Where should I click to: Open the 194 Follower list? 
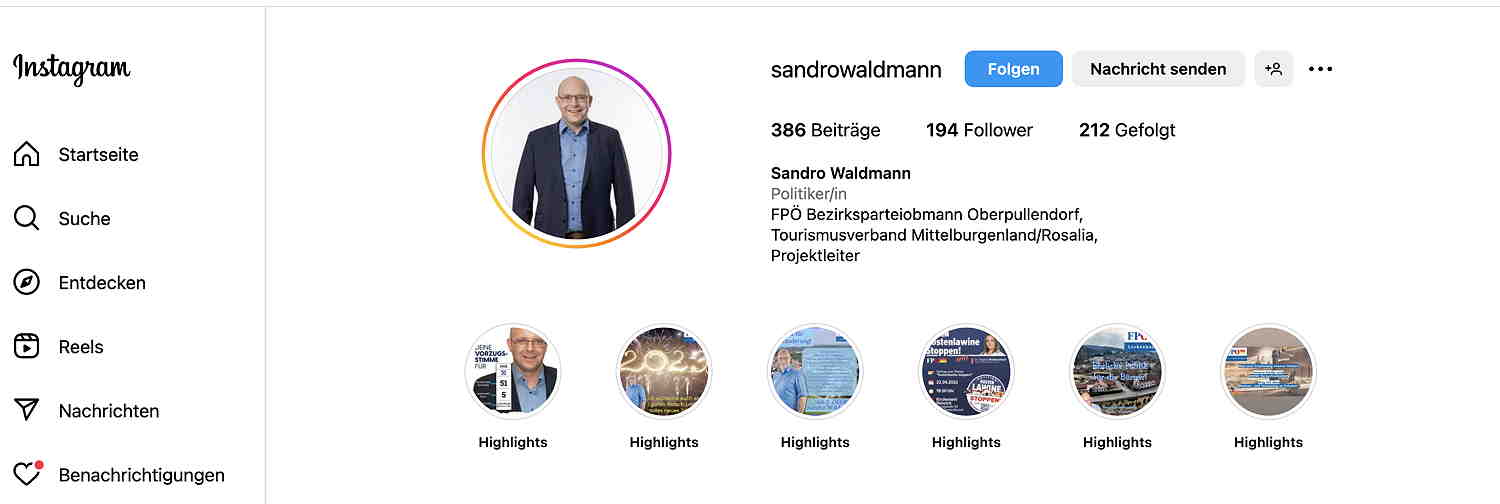click(x=979, y=130)
